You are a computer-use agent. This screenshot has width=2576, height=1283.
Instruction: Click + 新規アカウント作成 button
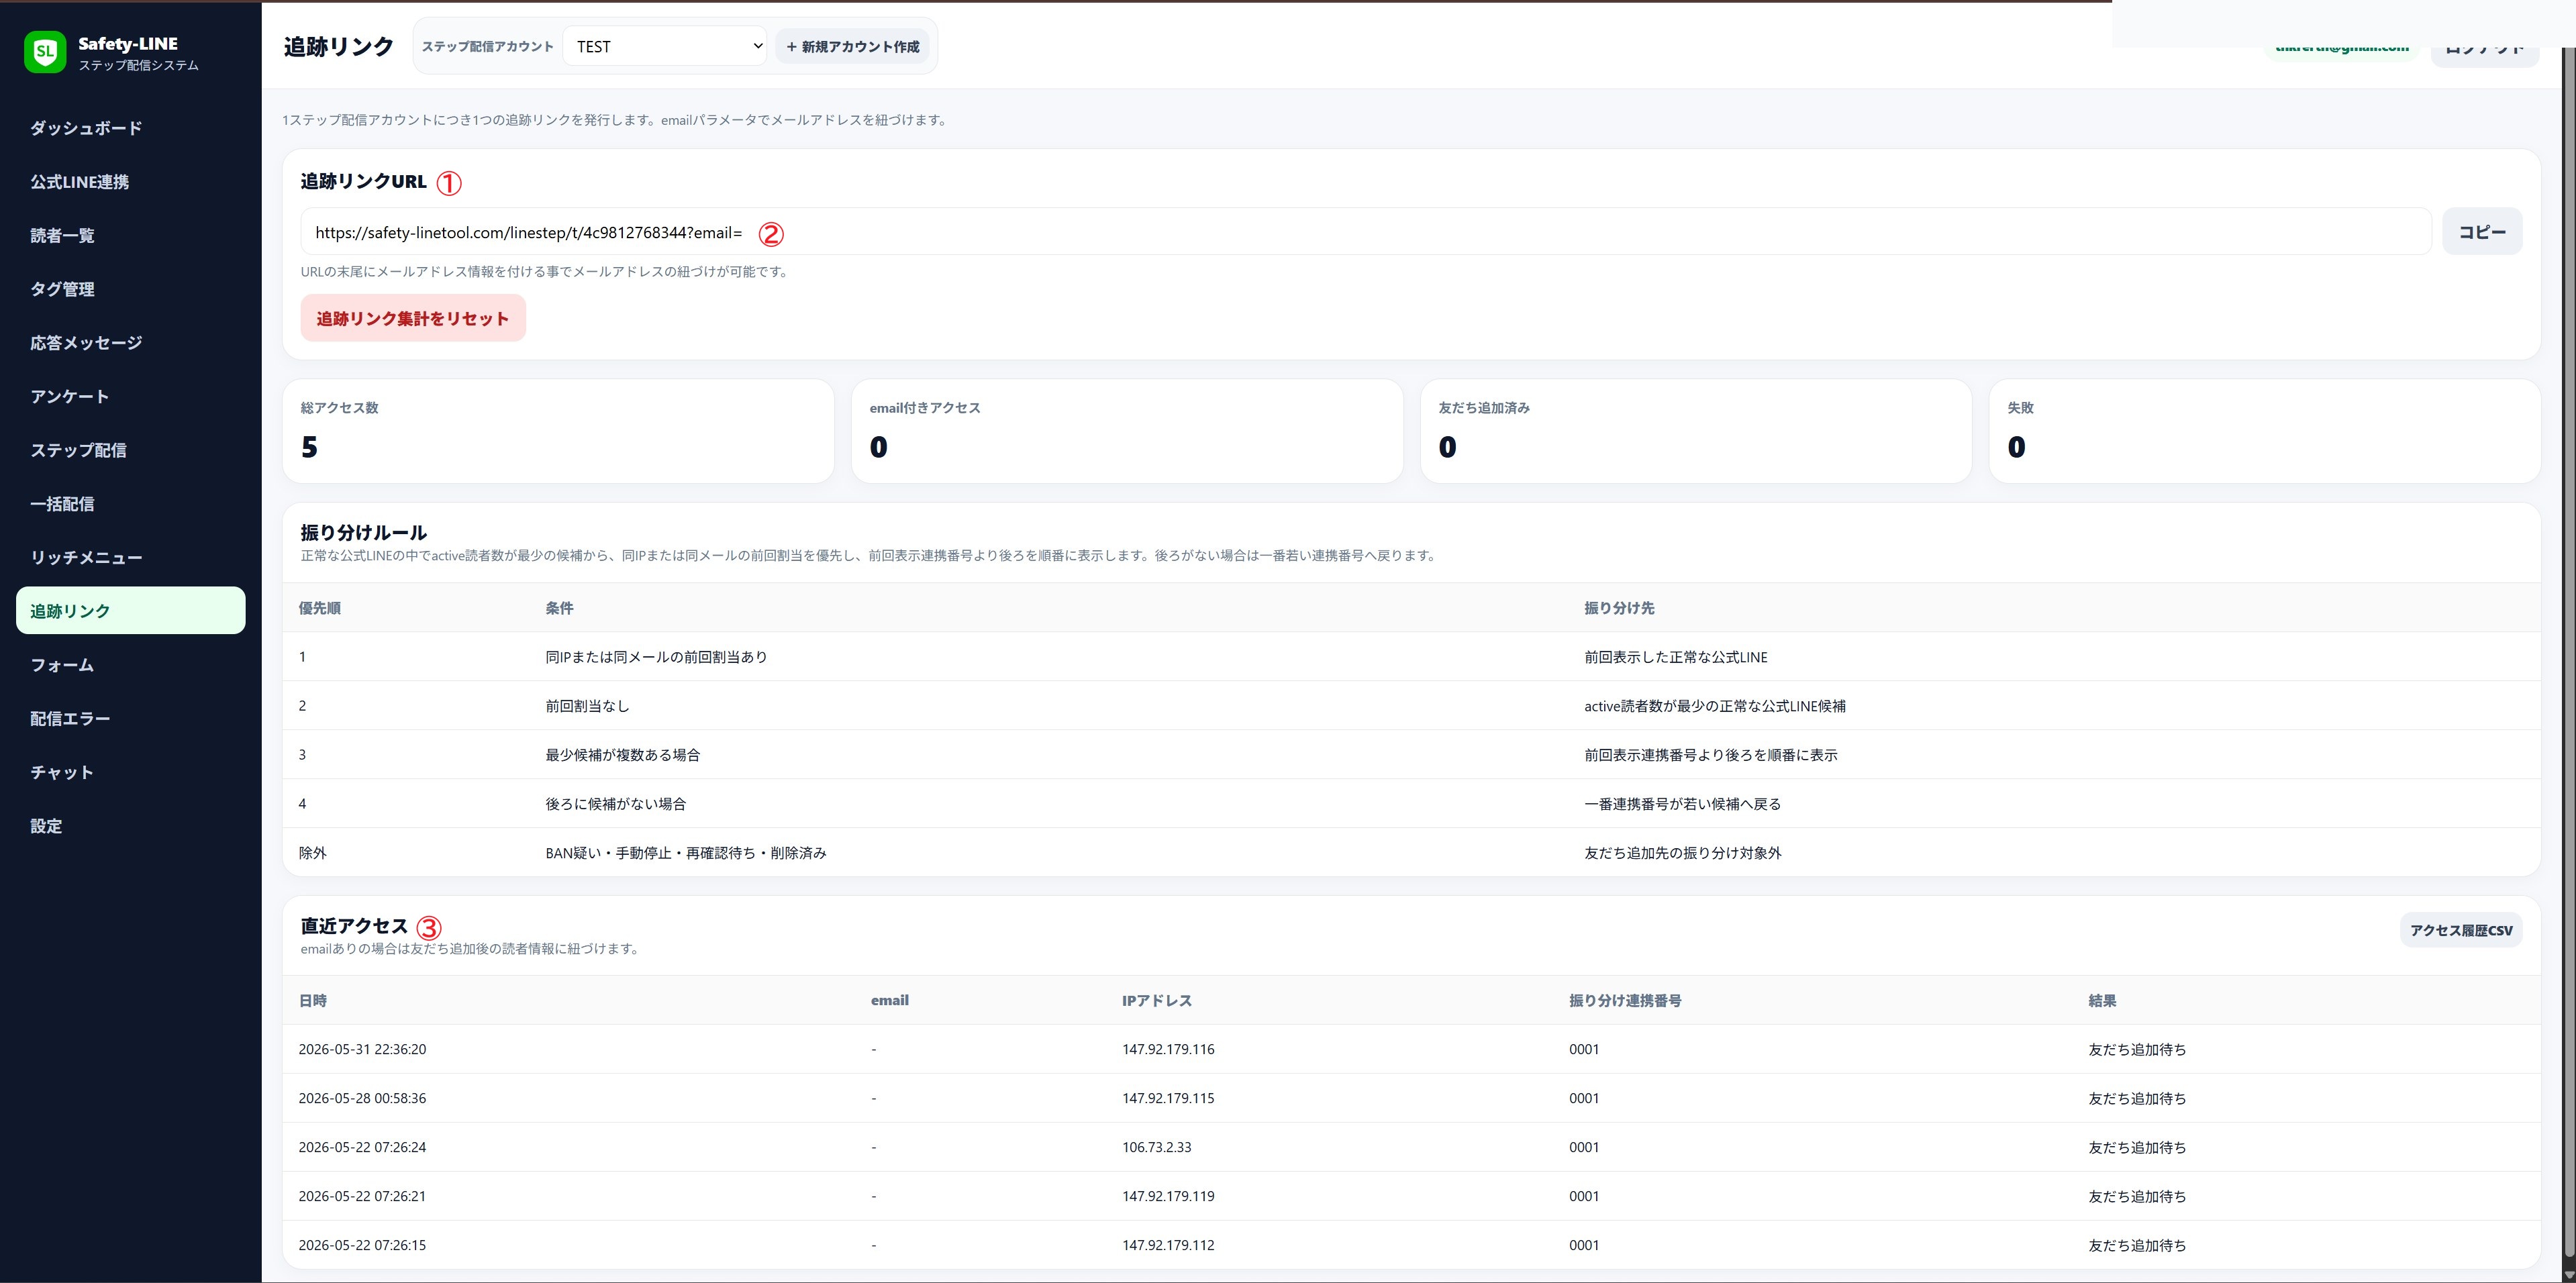pyautogui.click(x=852, y=46)
